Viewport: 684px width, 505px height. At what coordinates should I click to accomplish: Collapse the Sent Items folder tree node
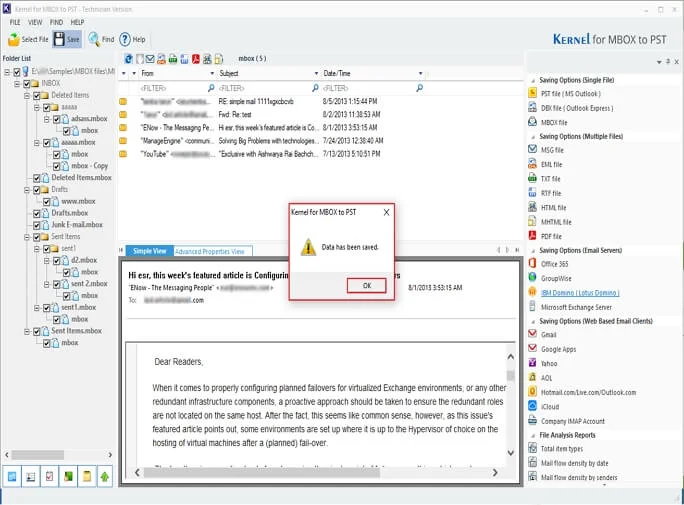[x=27, y=237]
